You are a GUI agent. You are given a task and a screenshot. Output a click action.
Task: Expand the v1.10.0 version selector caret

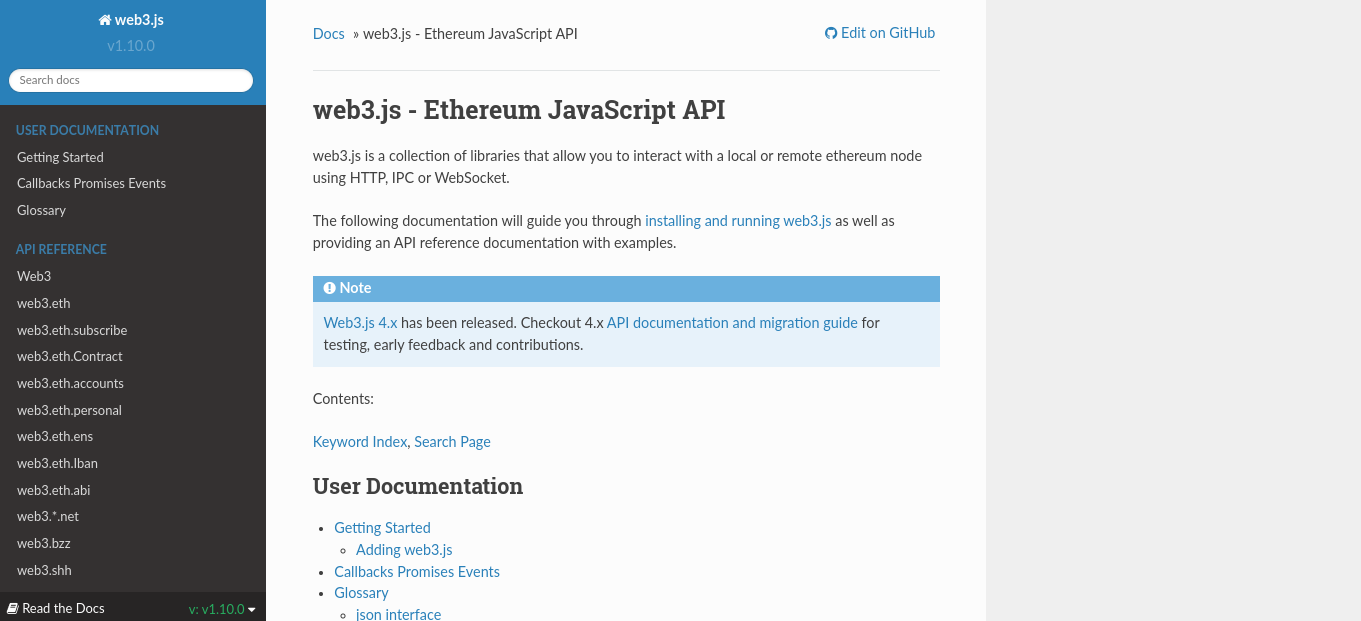252,610
